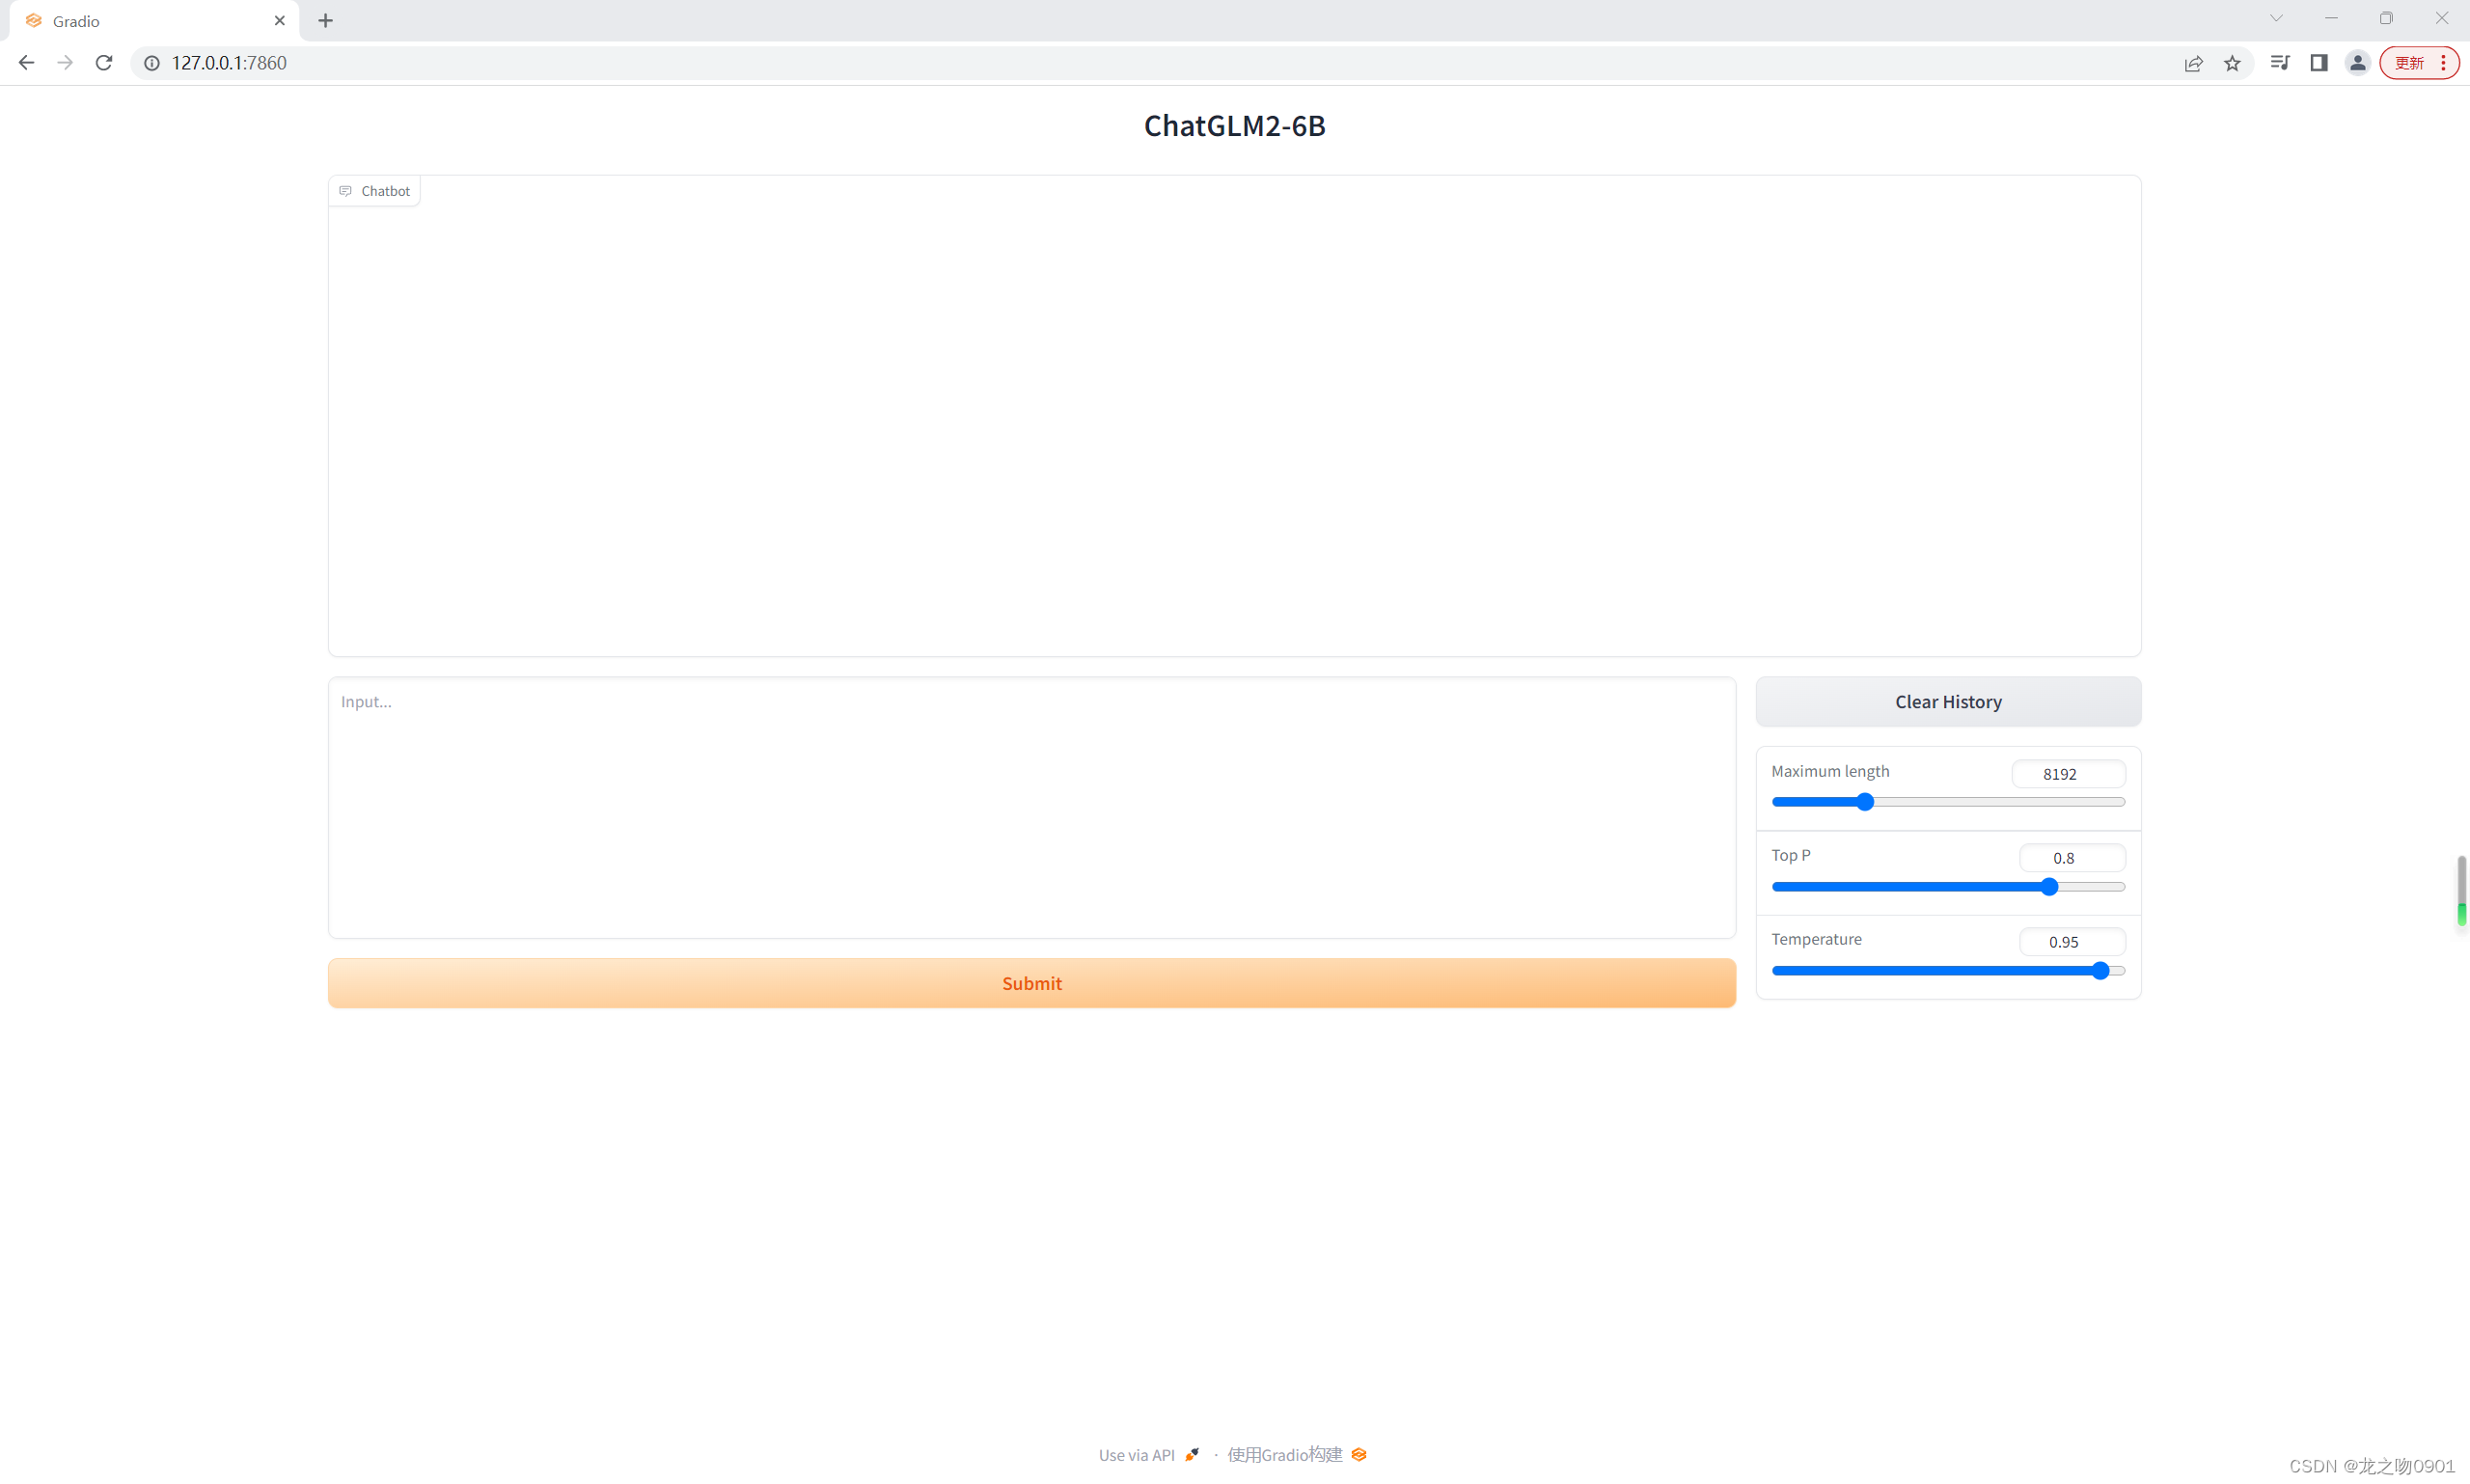Click the Clear History button
Screen dimensions: 2470x1484
(1948, 702)
